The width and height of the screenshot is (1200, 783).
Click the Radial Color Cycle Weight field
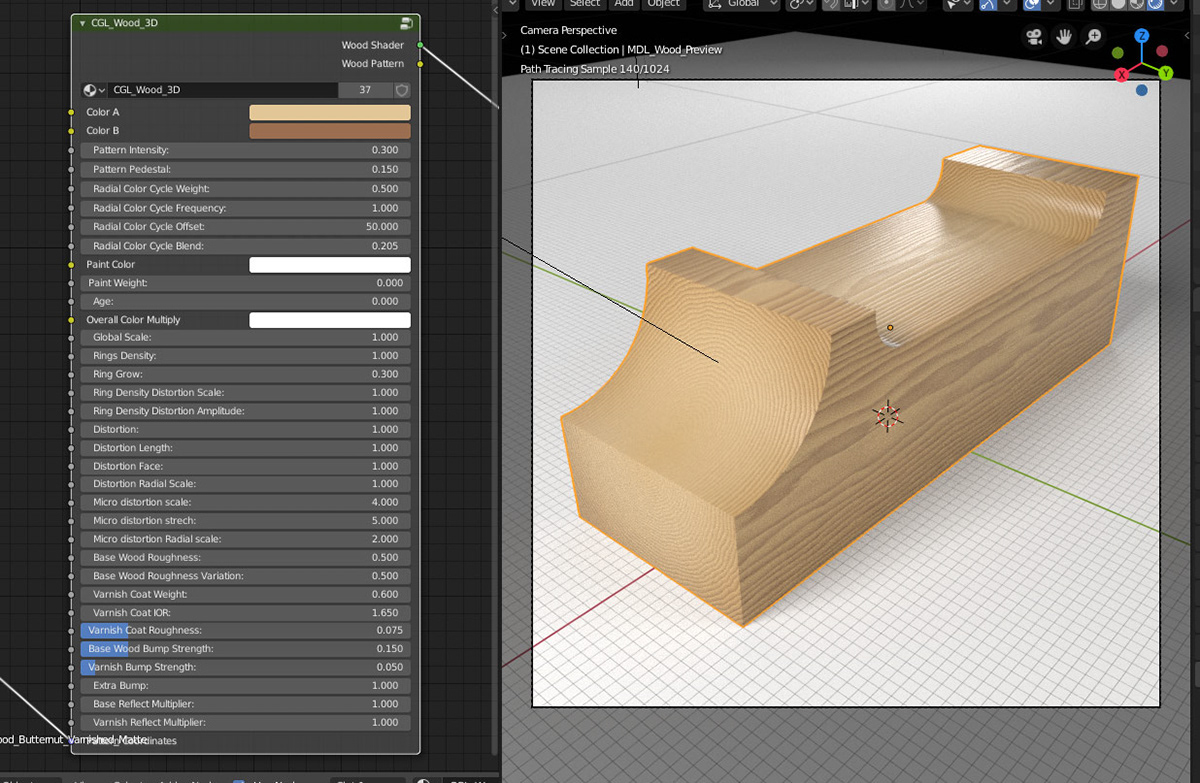tap(245, 189)
